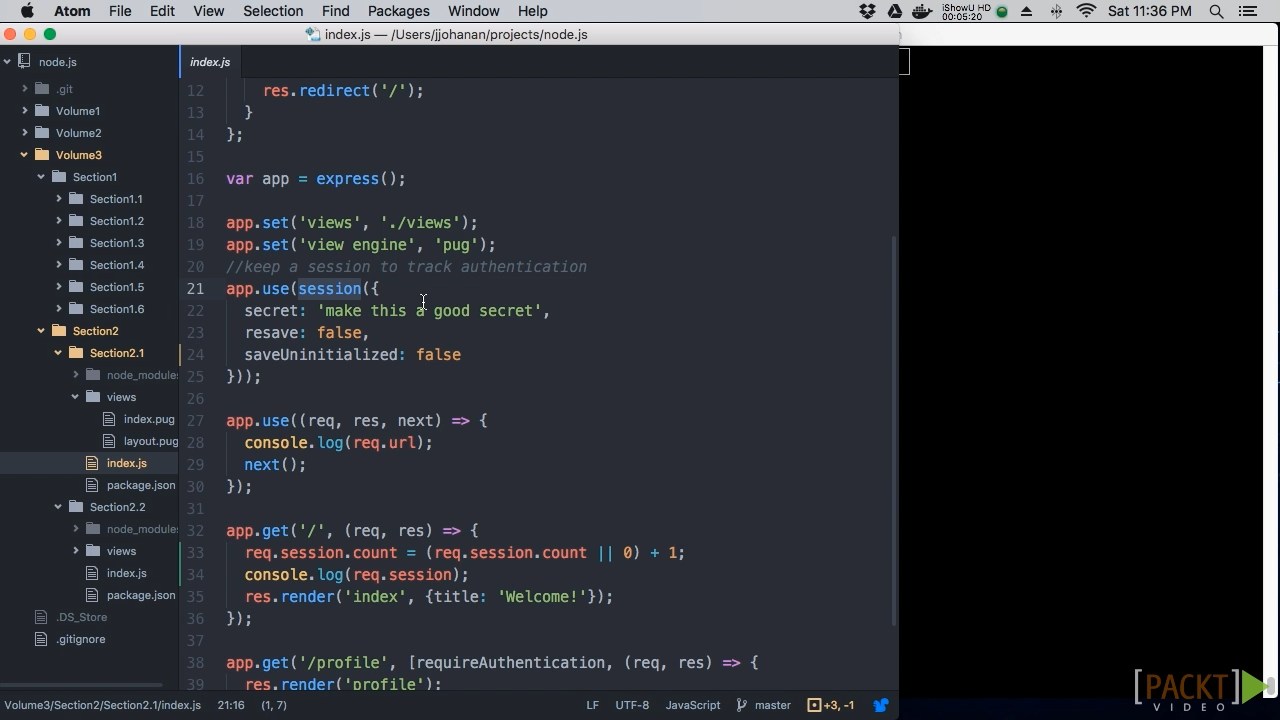This screenshot has height=720, width=1280.
Task: Click the .gitignore file icon
Action: [x=41, y=639]
